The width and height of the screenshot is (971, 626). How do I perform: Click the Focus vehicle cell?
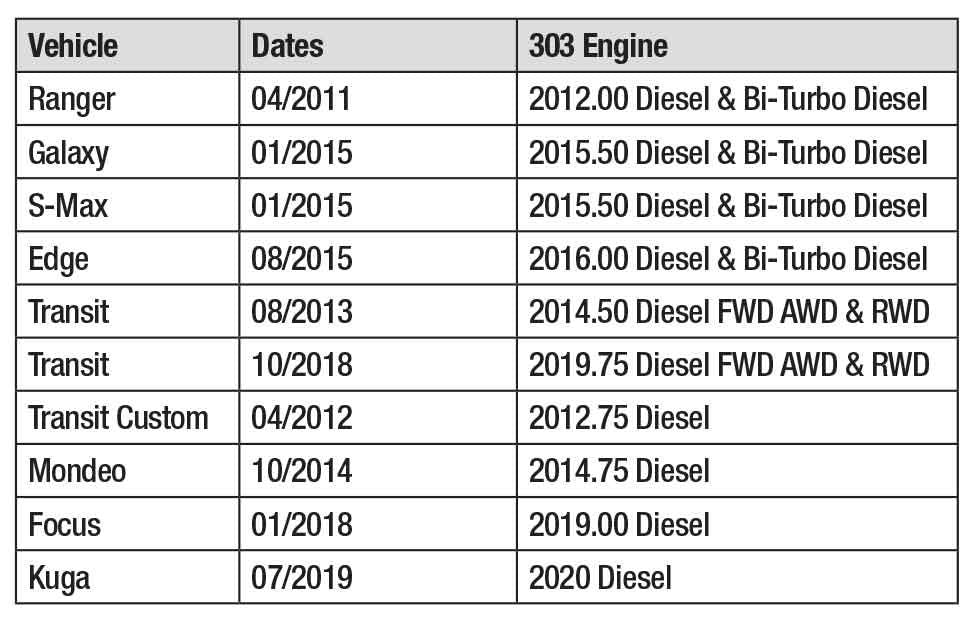tap(65, 523)
